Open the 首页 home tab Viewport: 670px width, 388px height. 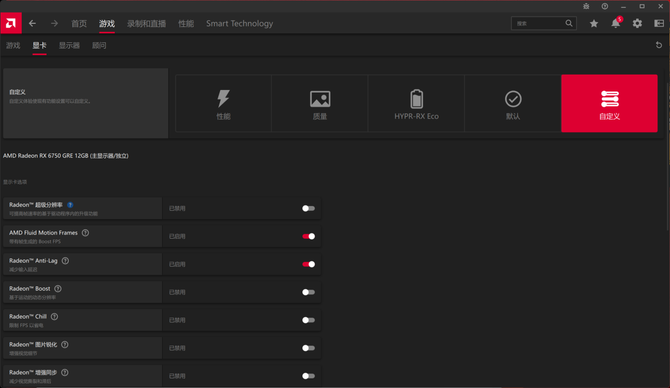(x=79, y=24)
